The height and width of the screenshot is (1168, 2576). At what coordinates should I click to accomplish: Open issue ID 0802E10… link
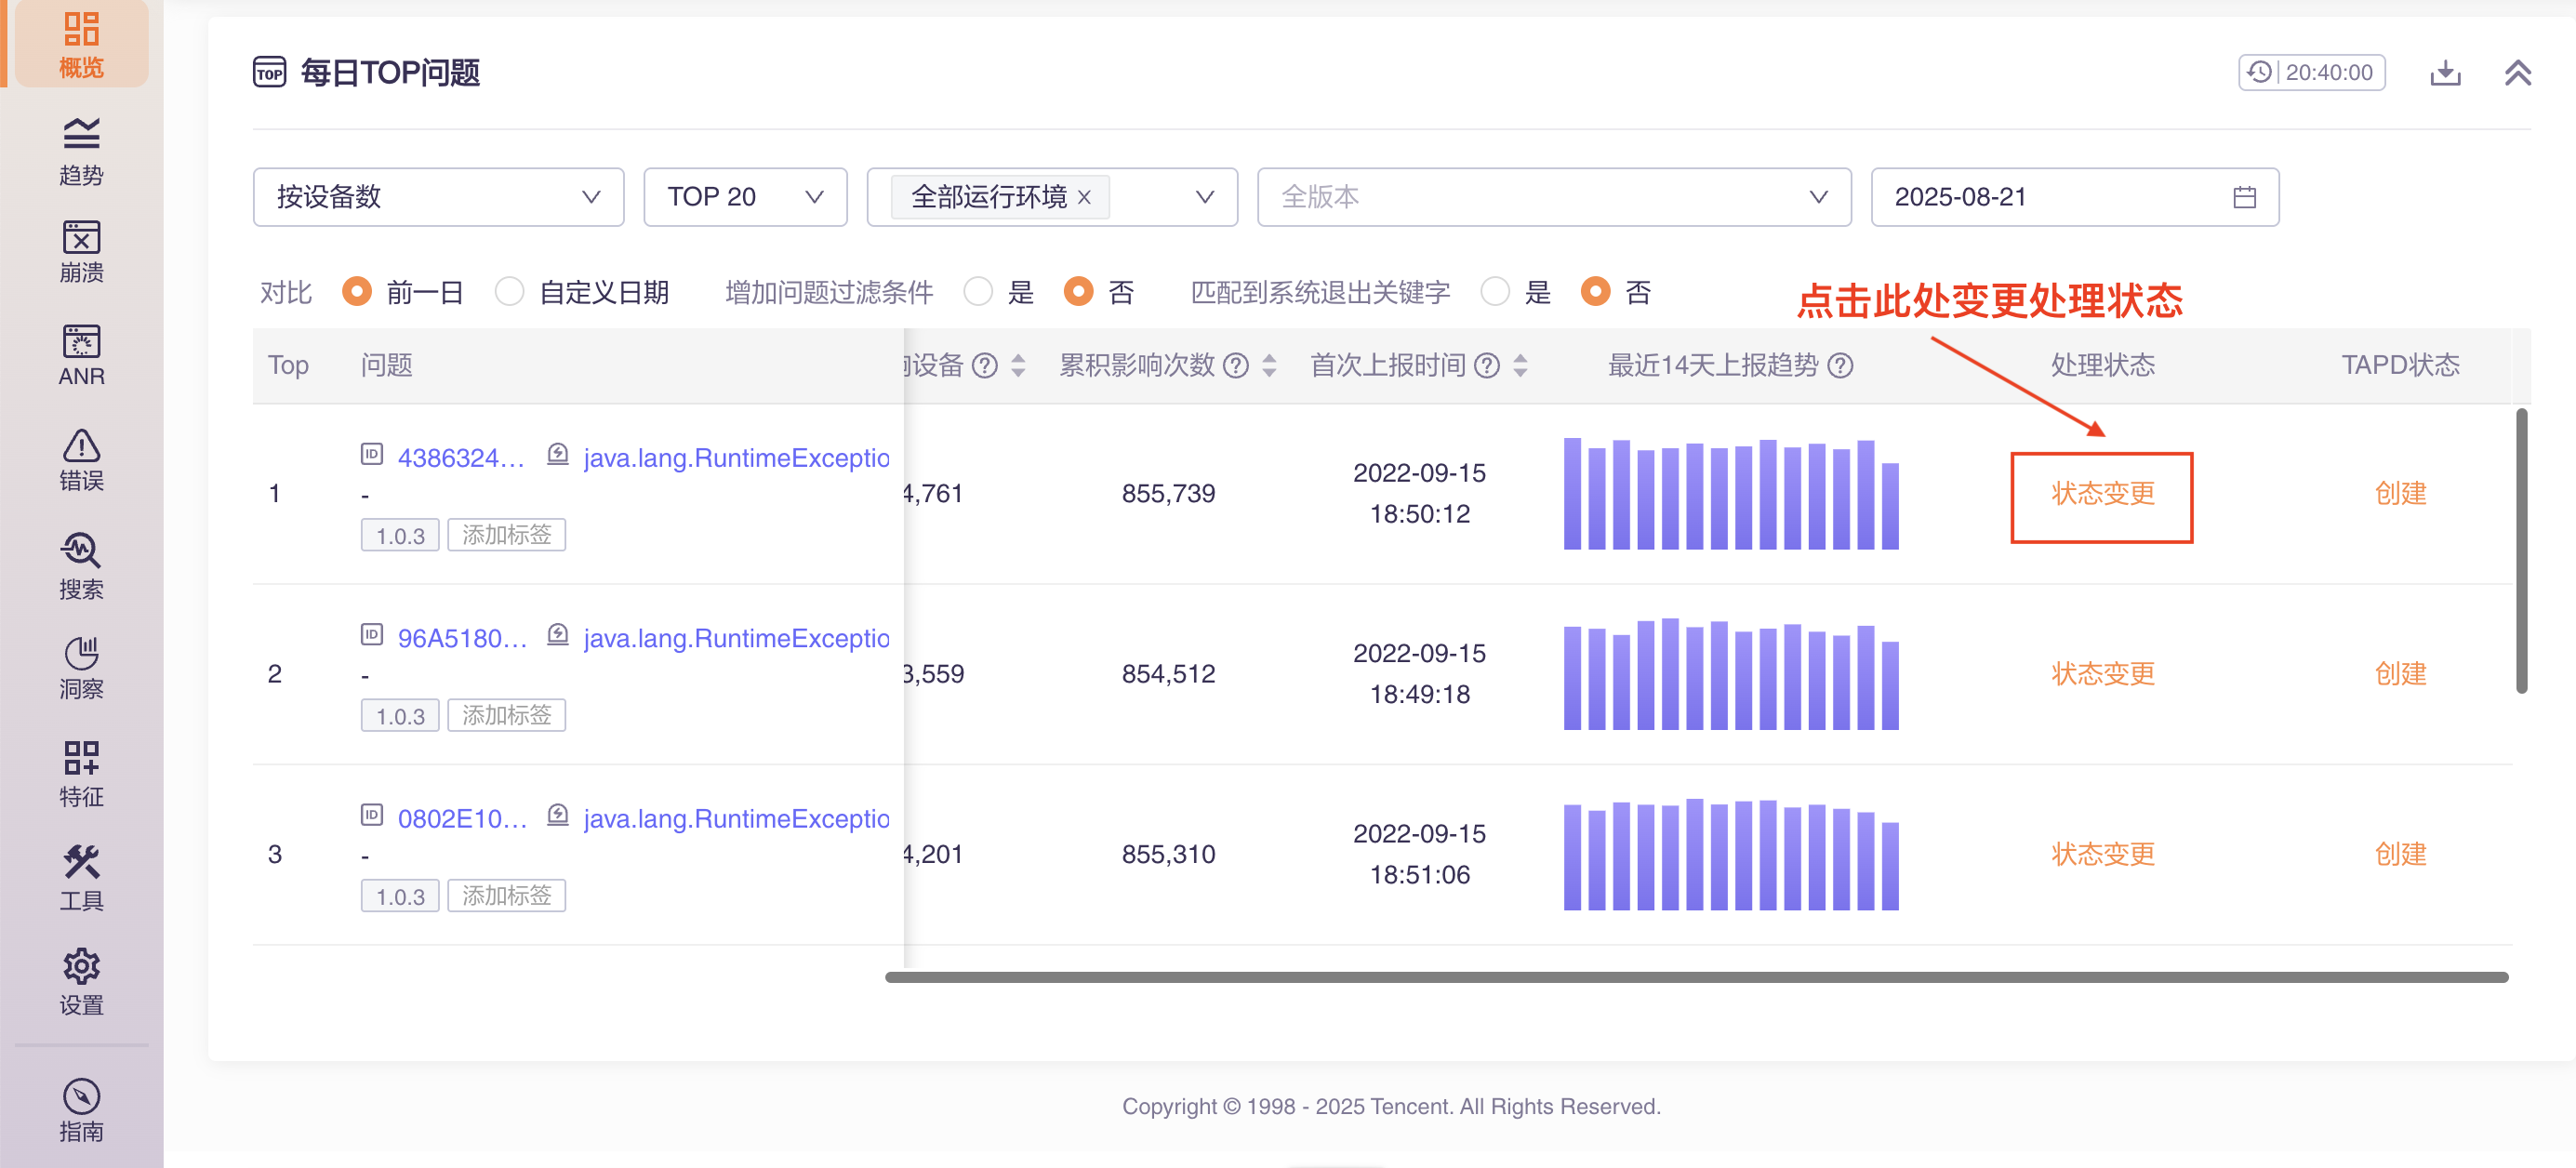pos(462,818)
